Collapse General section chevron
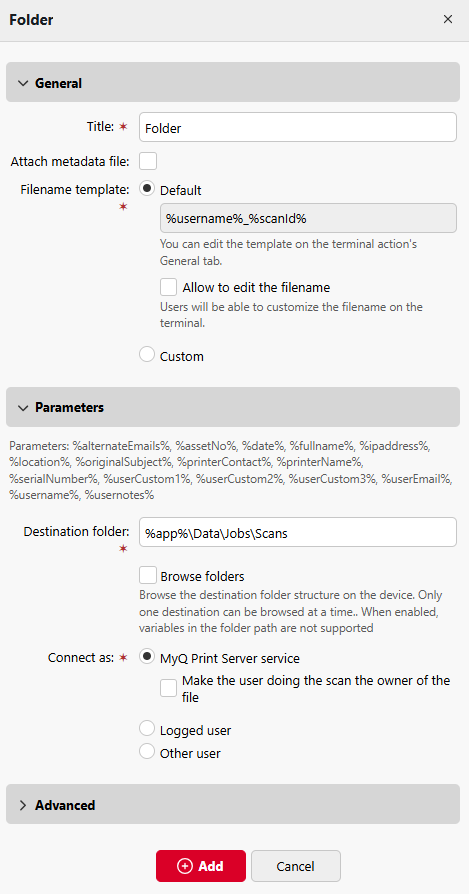 click(23, 83)
